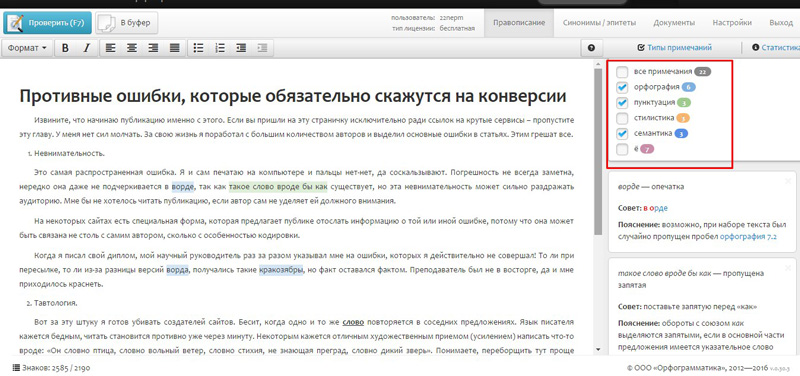Click the editor scrollbar up arrow
The height and width of the screenshot is (376, 800).
pos(598,63)
